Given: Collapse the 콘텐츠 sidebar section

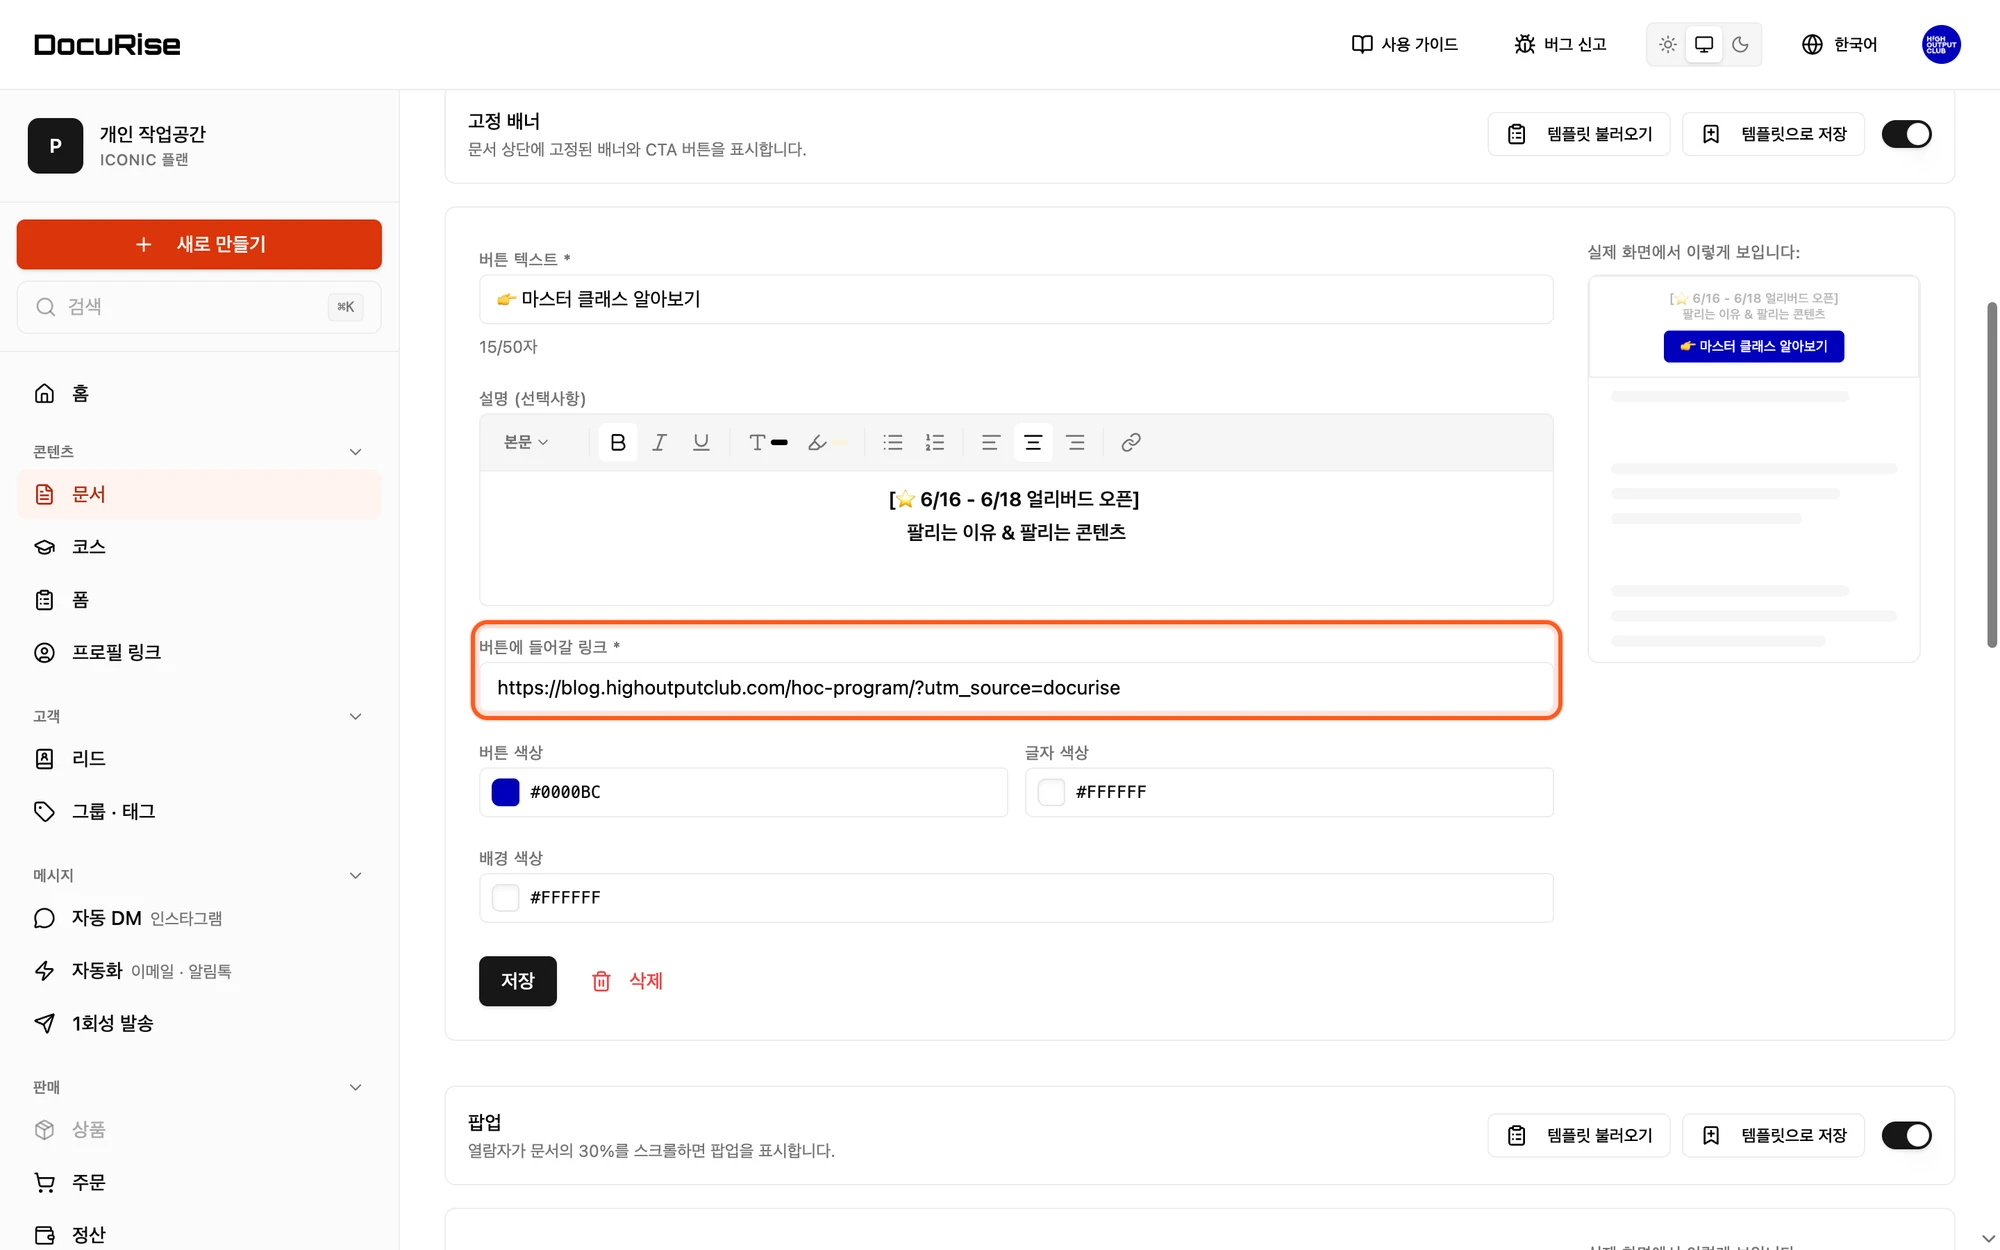Looking at the screenshot, I should (355, 452).
